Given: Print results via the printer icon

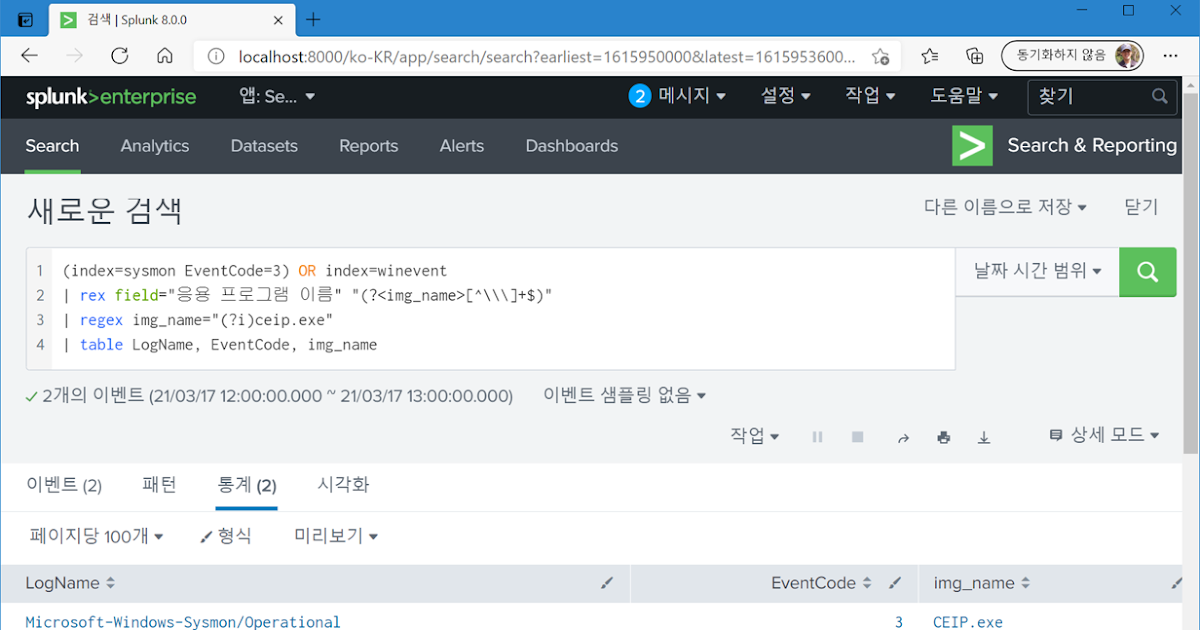Looking at the screenshot, I should click(x=943, y=437).
